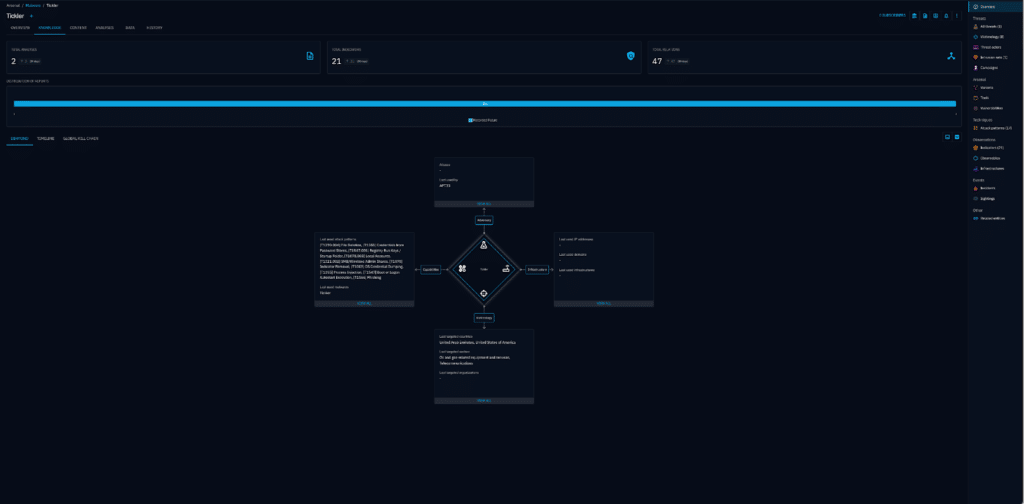Screen dimensions: 1024x504
Task: Click the enrichment icon left of the bell
Action: pos(936,16)
